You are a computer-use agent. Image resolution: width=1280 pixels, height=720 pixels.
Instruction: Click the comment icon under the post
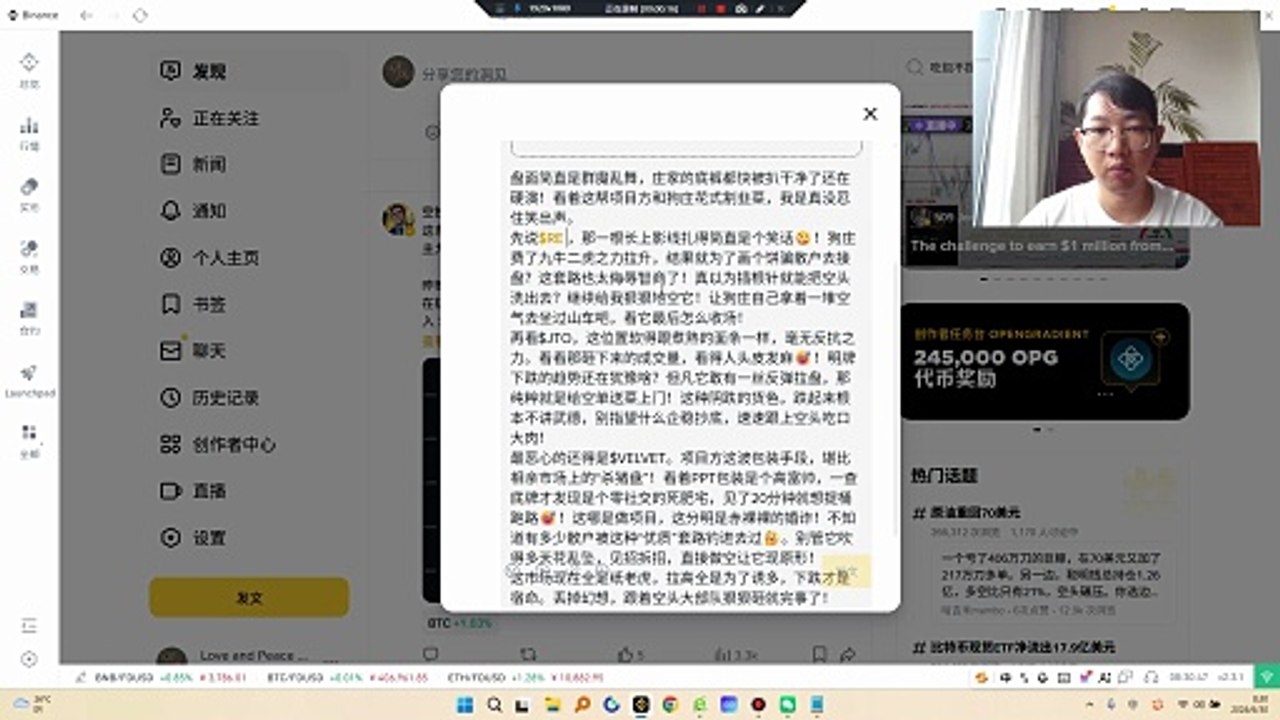(x=430, y=655)
